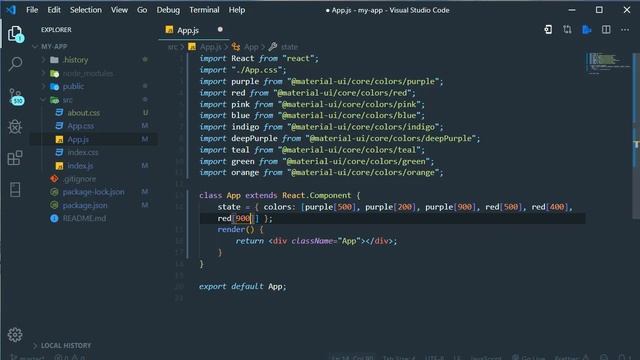Click the code minimap preview
Image resolution: width=640 pixels, height=360 pixels.
pyautogui.click(x=608, y=63)
